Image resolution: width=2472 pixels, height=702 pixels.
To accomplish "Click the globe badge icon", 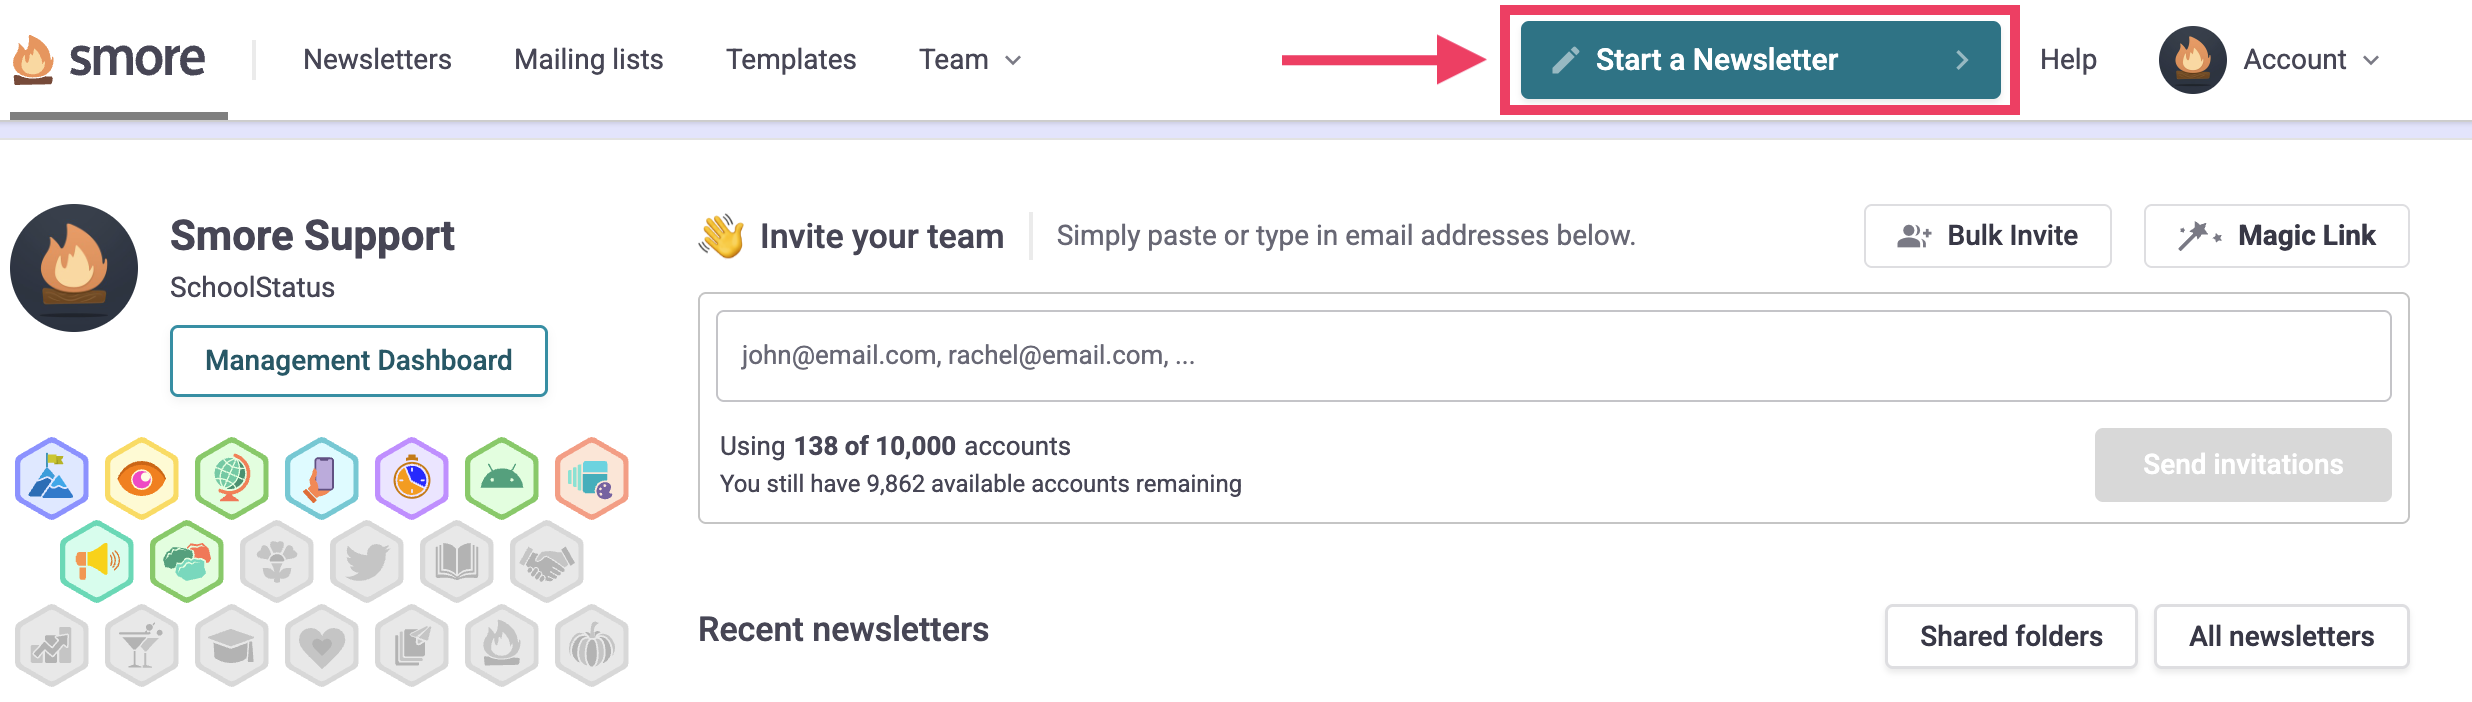I will coord(232,478).
